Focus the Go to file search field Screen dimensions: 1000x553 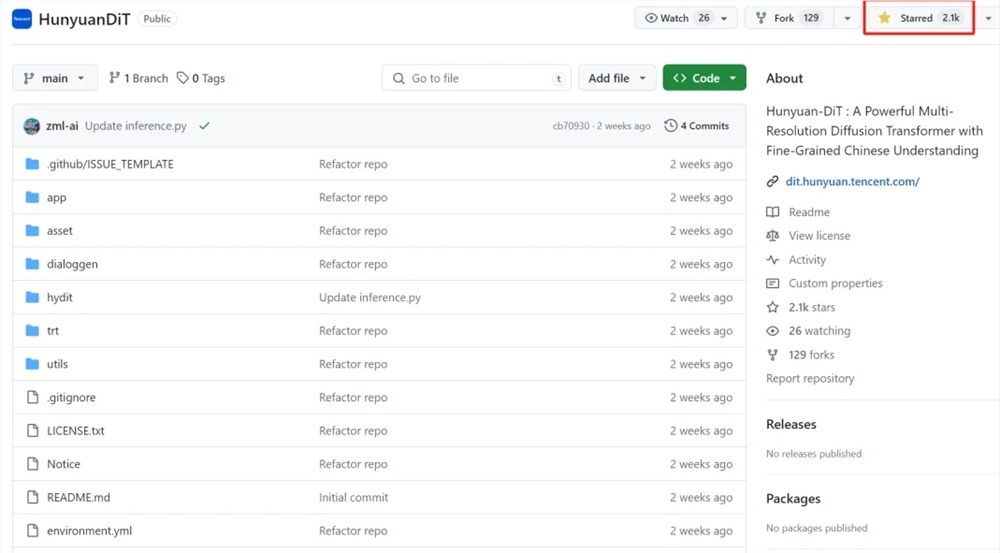point(476,78)
